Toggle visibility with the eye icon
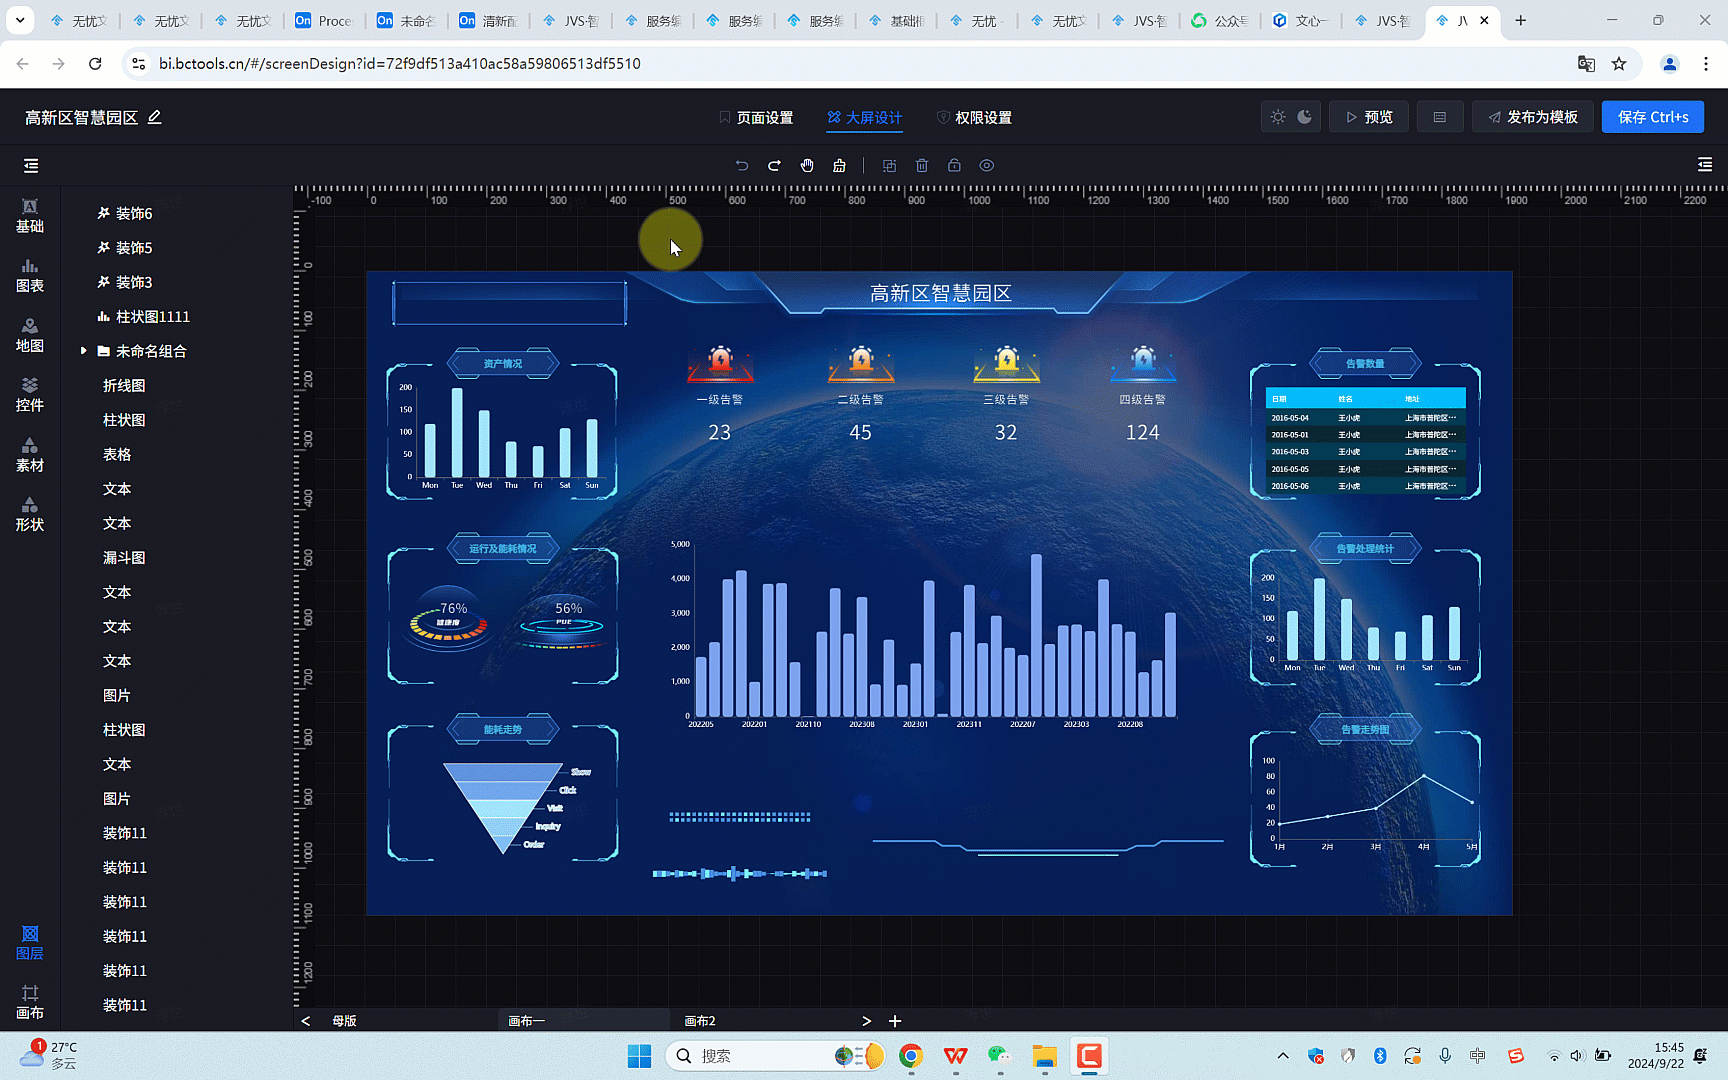 [987, 166]
